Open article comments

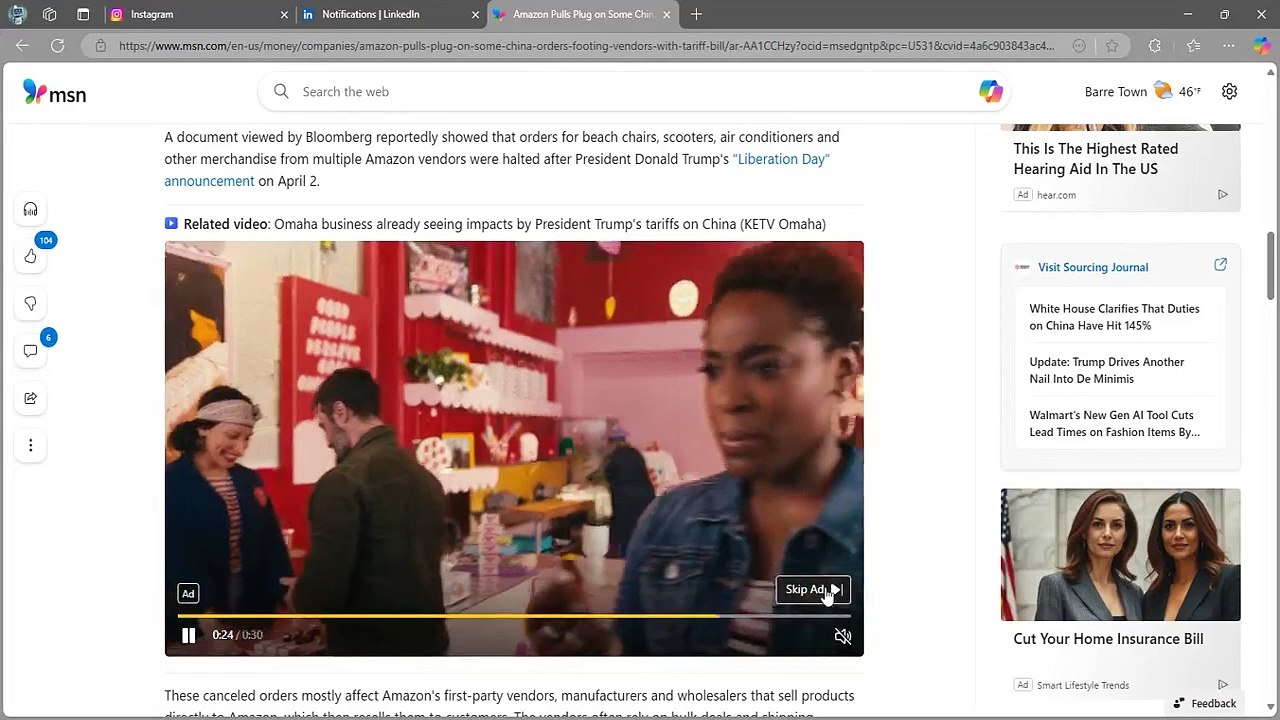(x=30, y=351)
